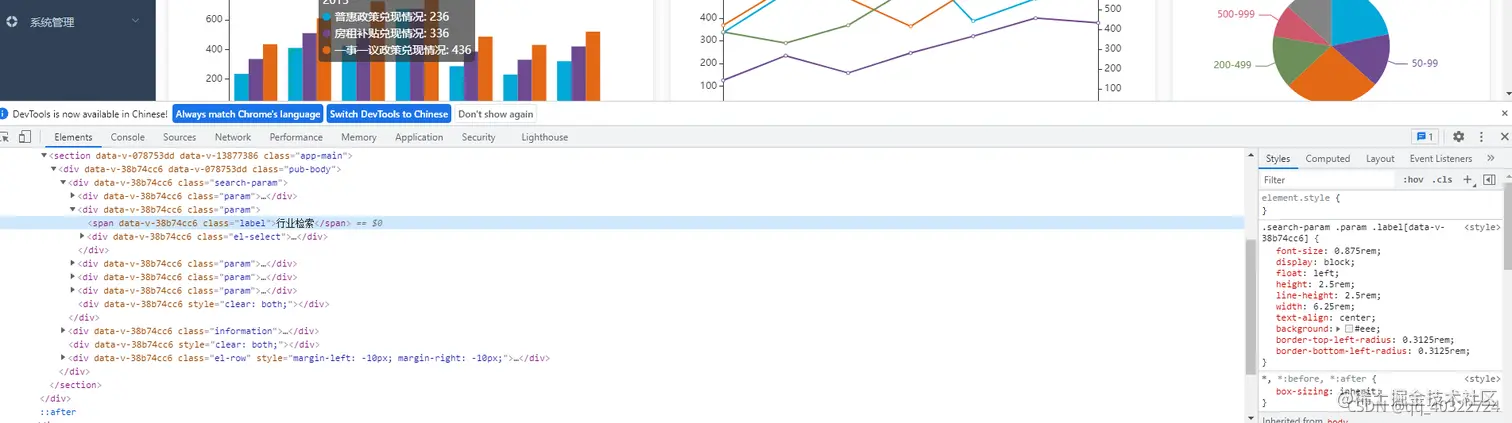Click the line-height: 2.5rem declaration
Viewport: 1512px width, 423px height.
pyautogui.click(x=1328, y=296)
